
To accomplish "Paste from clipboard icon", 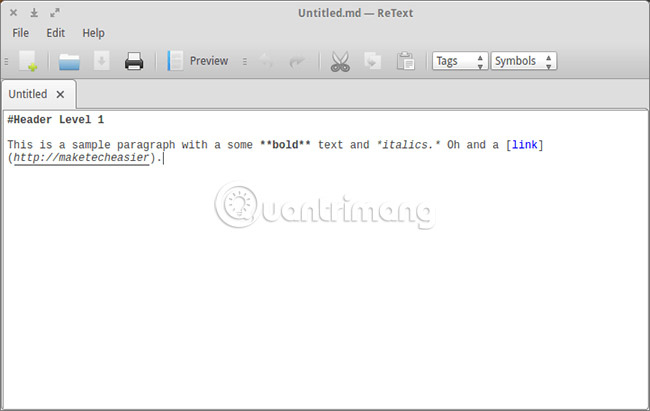I will (405, 61).
